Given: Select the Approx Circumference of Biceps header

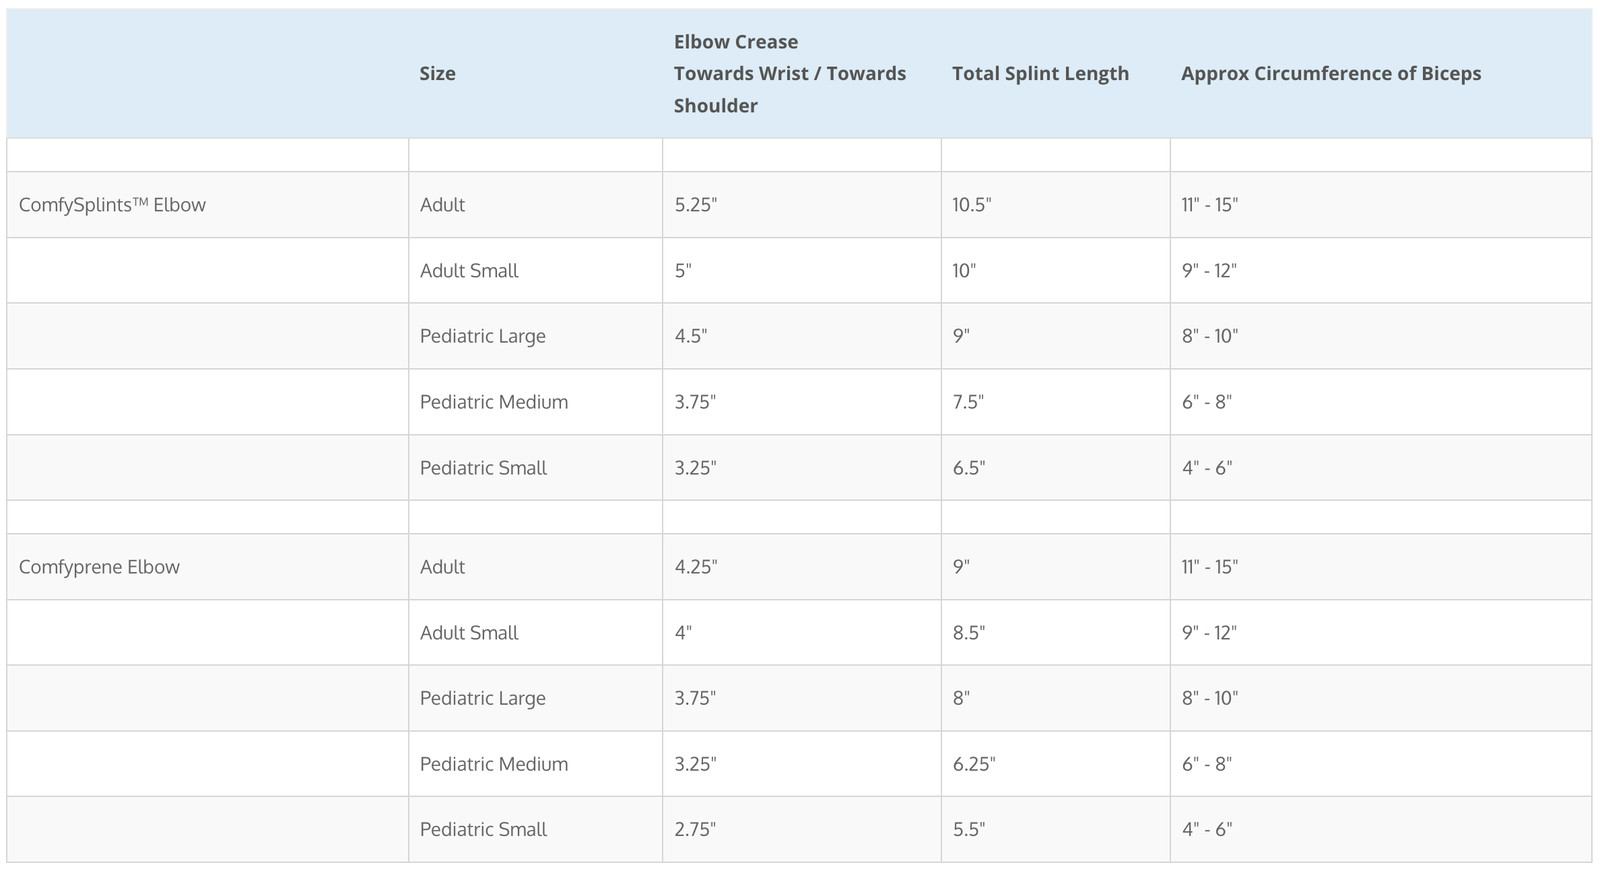Looking at the screenshot, I should [1331, 73].
